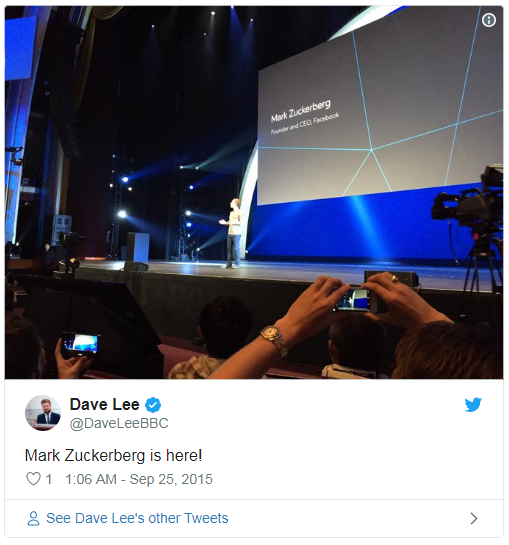Expand the right chevron arrow in the footer
This screenshot has height=545, width=509.
tap(474, 518)
